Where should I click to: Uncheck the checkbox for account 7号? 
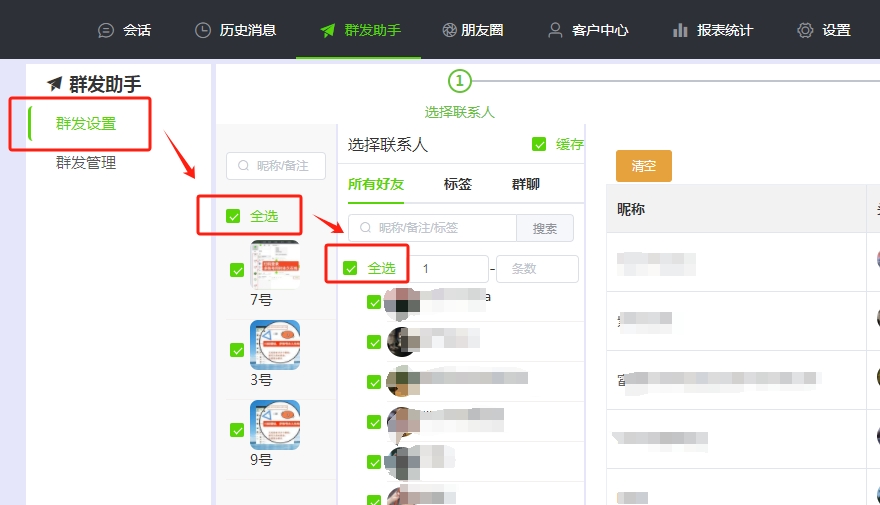[x=237, y=270]
